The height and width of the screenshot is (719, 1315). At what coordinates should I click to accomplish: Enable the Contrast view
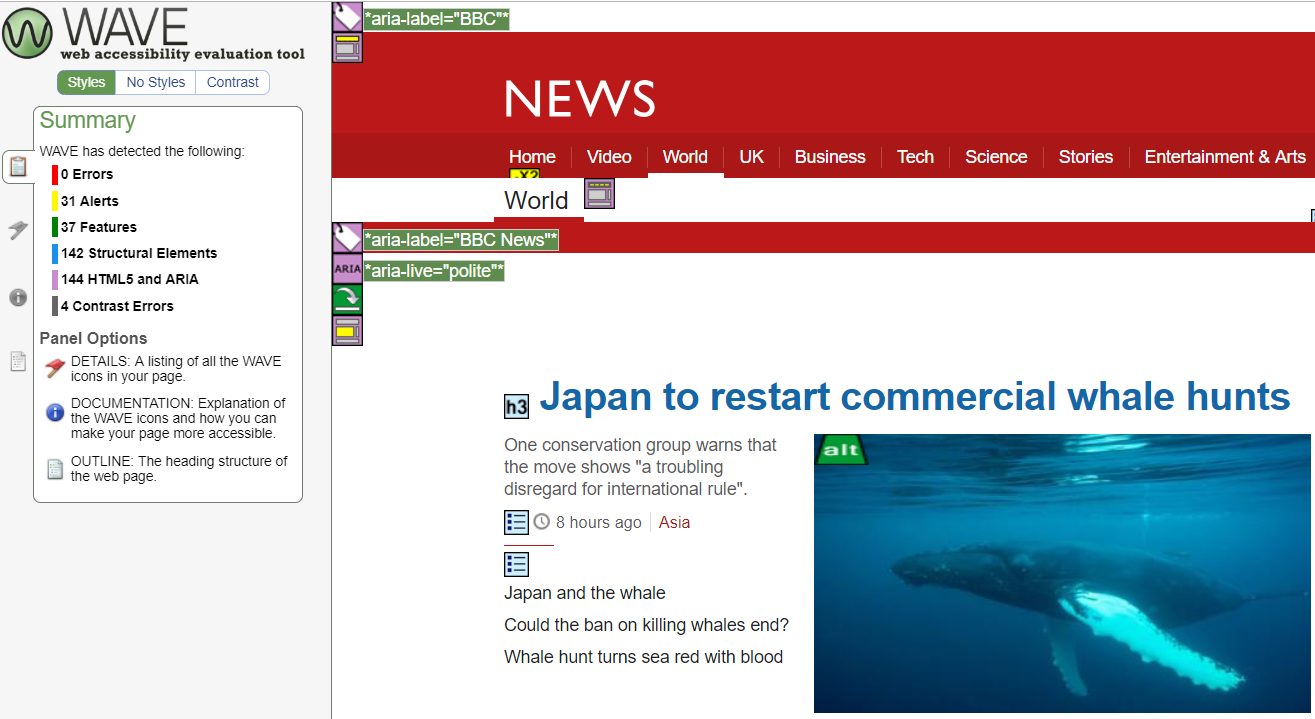232,82
